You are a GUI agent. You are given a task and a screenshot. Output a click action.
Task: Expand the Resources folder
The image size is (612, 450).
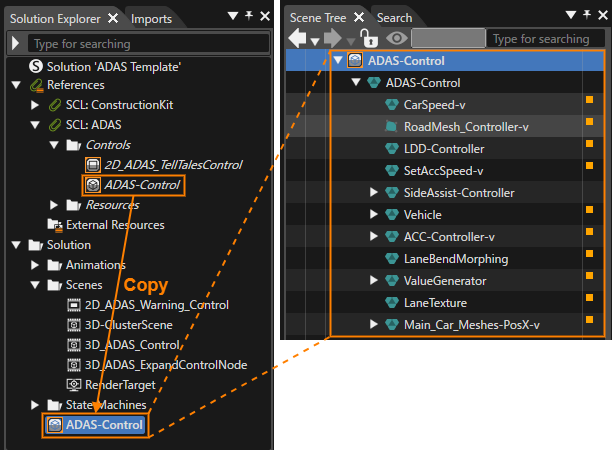tap(54, 205)
